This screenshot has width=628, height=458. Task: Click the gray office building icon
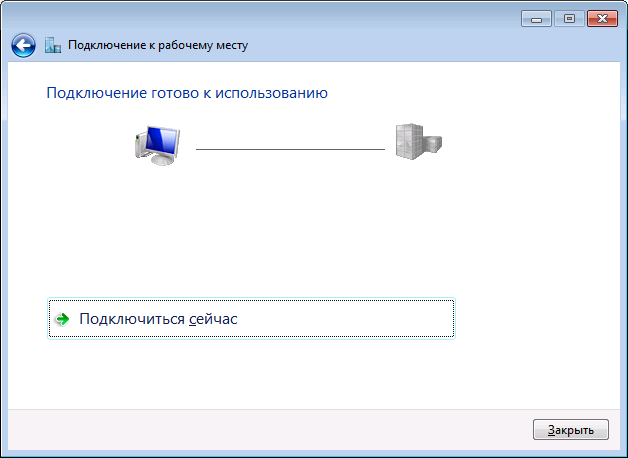click(419, 142)
